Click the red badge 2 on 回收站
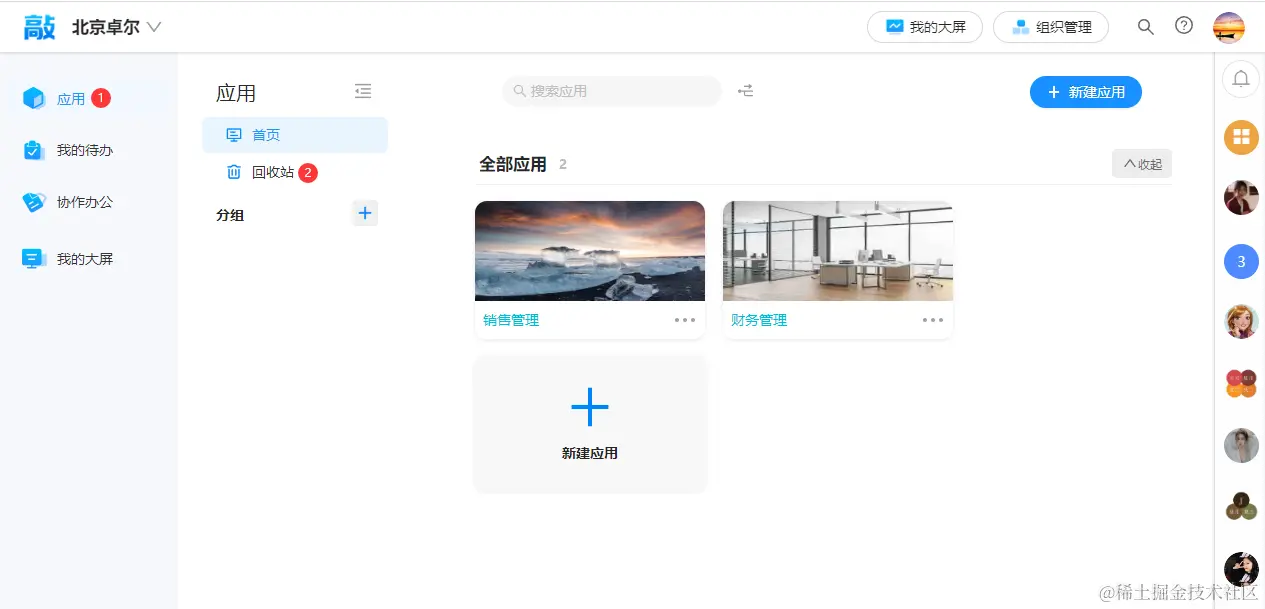The image size is (1265, 609). [308, 172]
